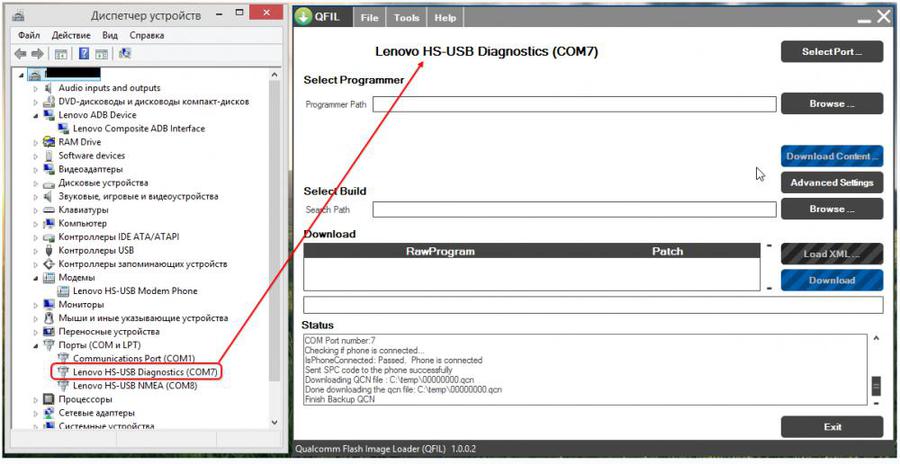Click the Exit button in QFIL
Screen dimensions: 900x464
(832, 427)
